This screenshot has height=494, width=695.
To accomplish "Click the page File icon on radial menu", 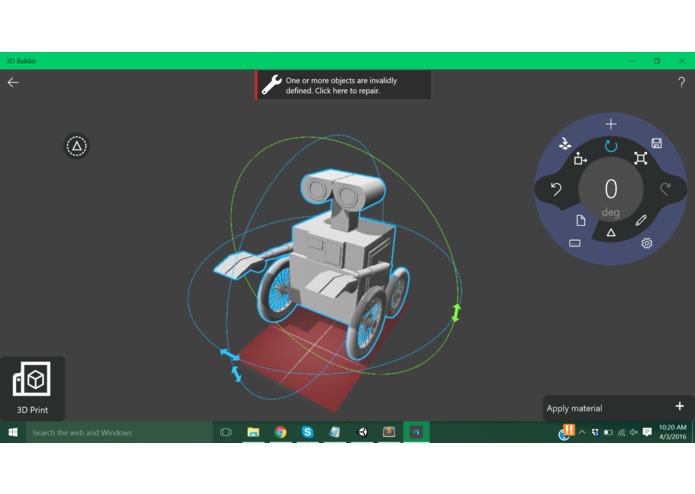I will point(581,220).
